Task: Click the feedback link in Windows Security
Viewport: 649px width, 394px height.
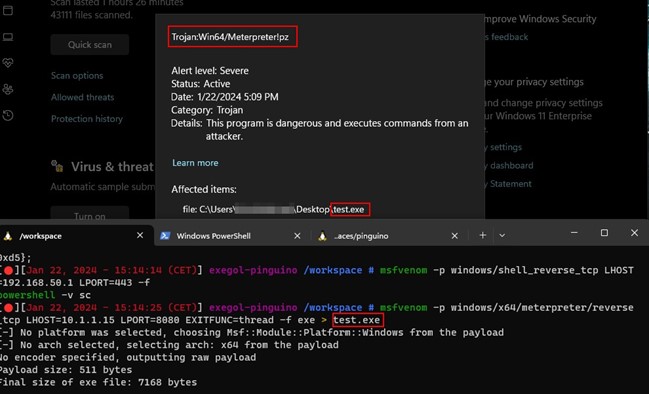Action: 506,37
